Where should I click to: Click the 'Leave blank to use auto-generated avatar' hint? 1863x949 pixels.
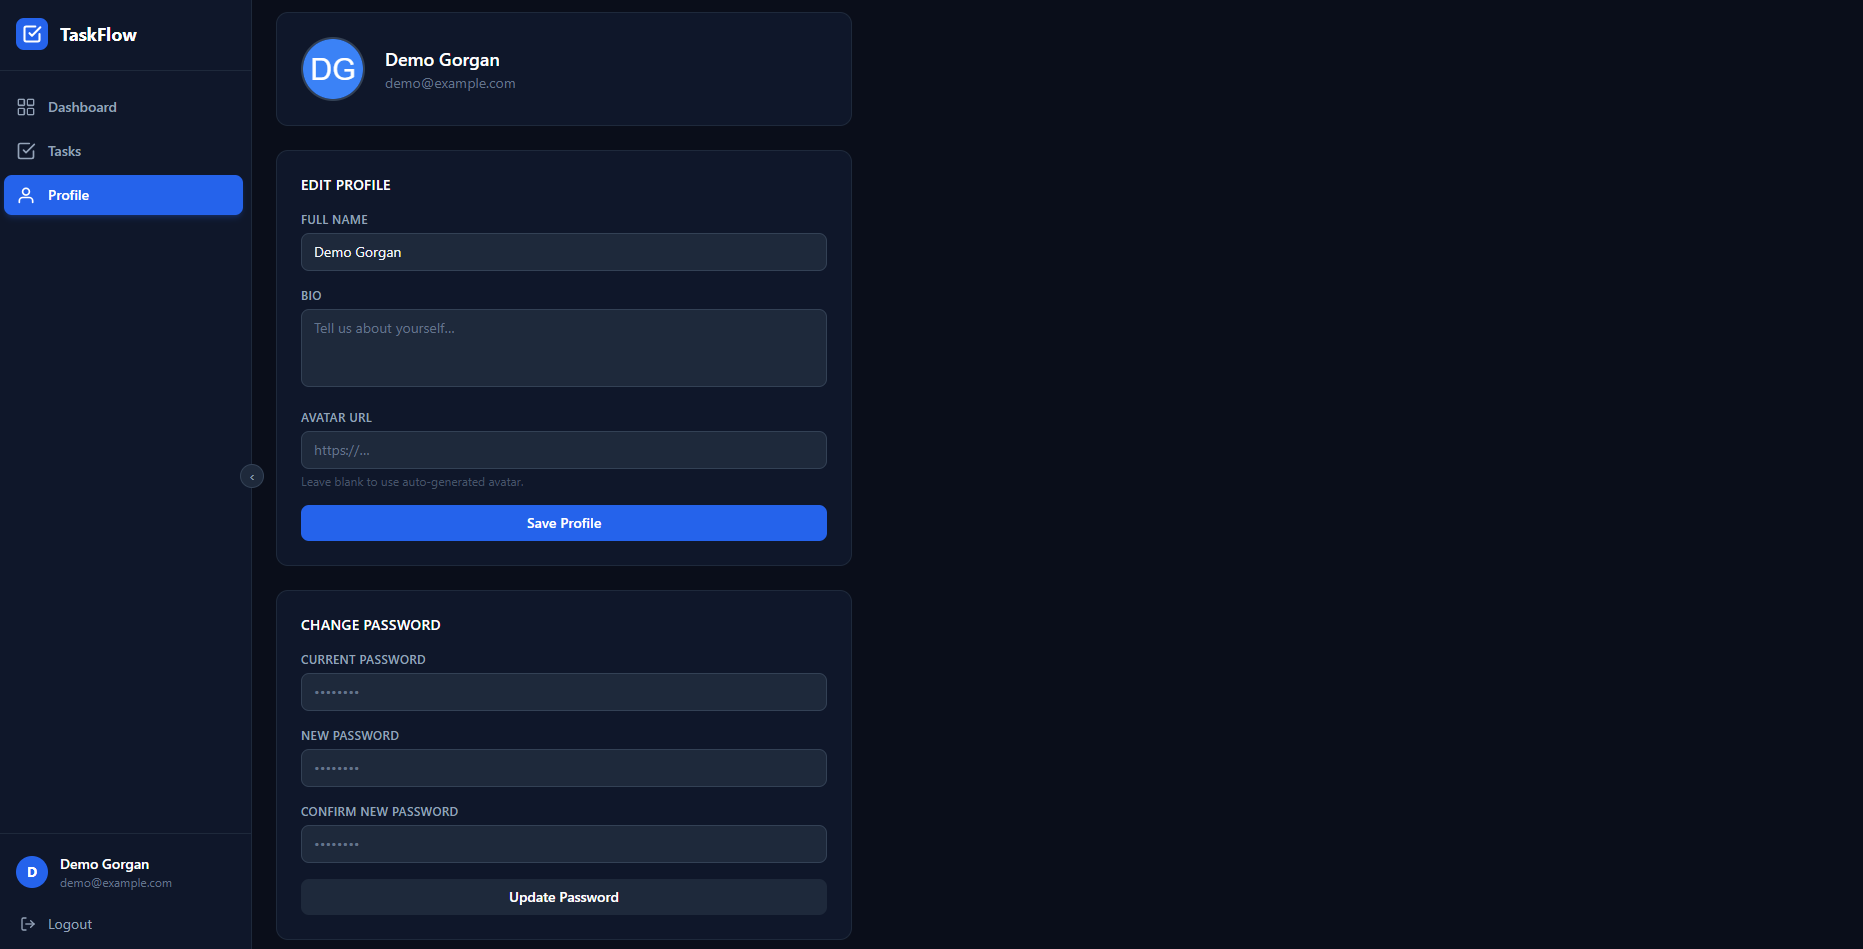coord(412,482)
